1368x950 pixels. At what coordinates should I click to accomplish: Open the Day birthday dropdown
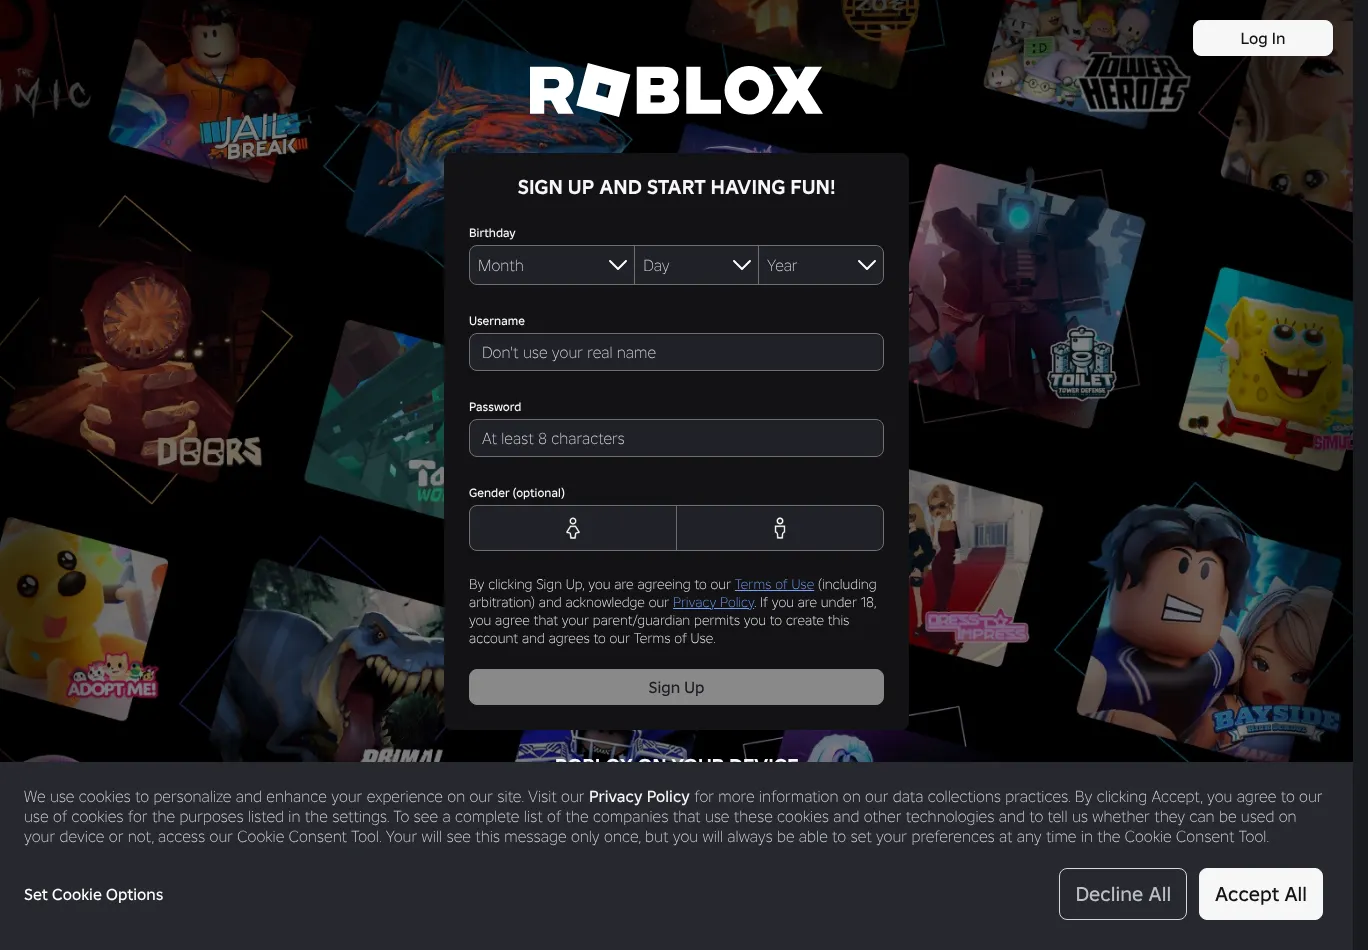[x=696, y=265]
